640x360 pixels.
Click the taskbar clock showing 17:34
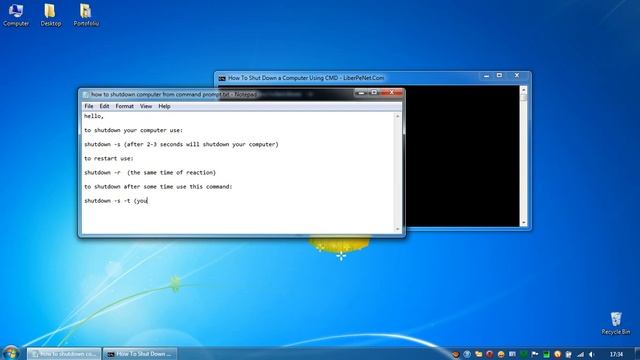[x=616, y=354]
